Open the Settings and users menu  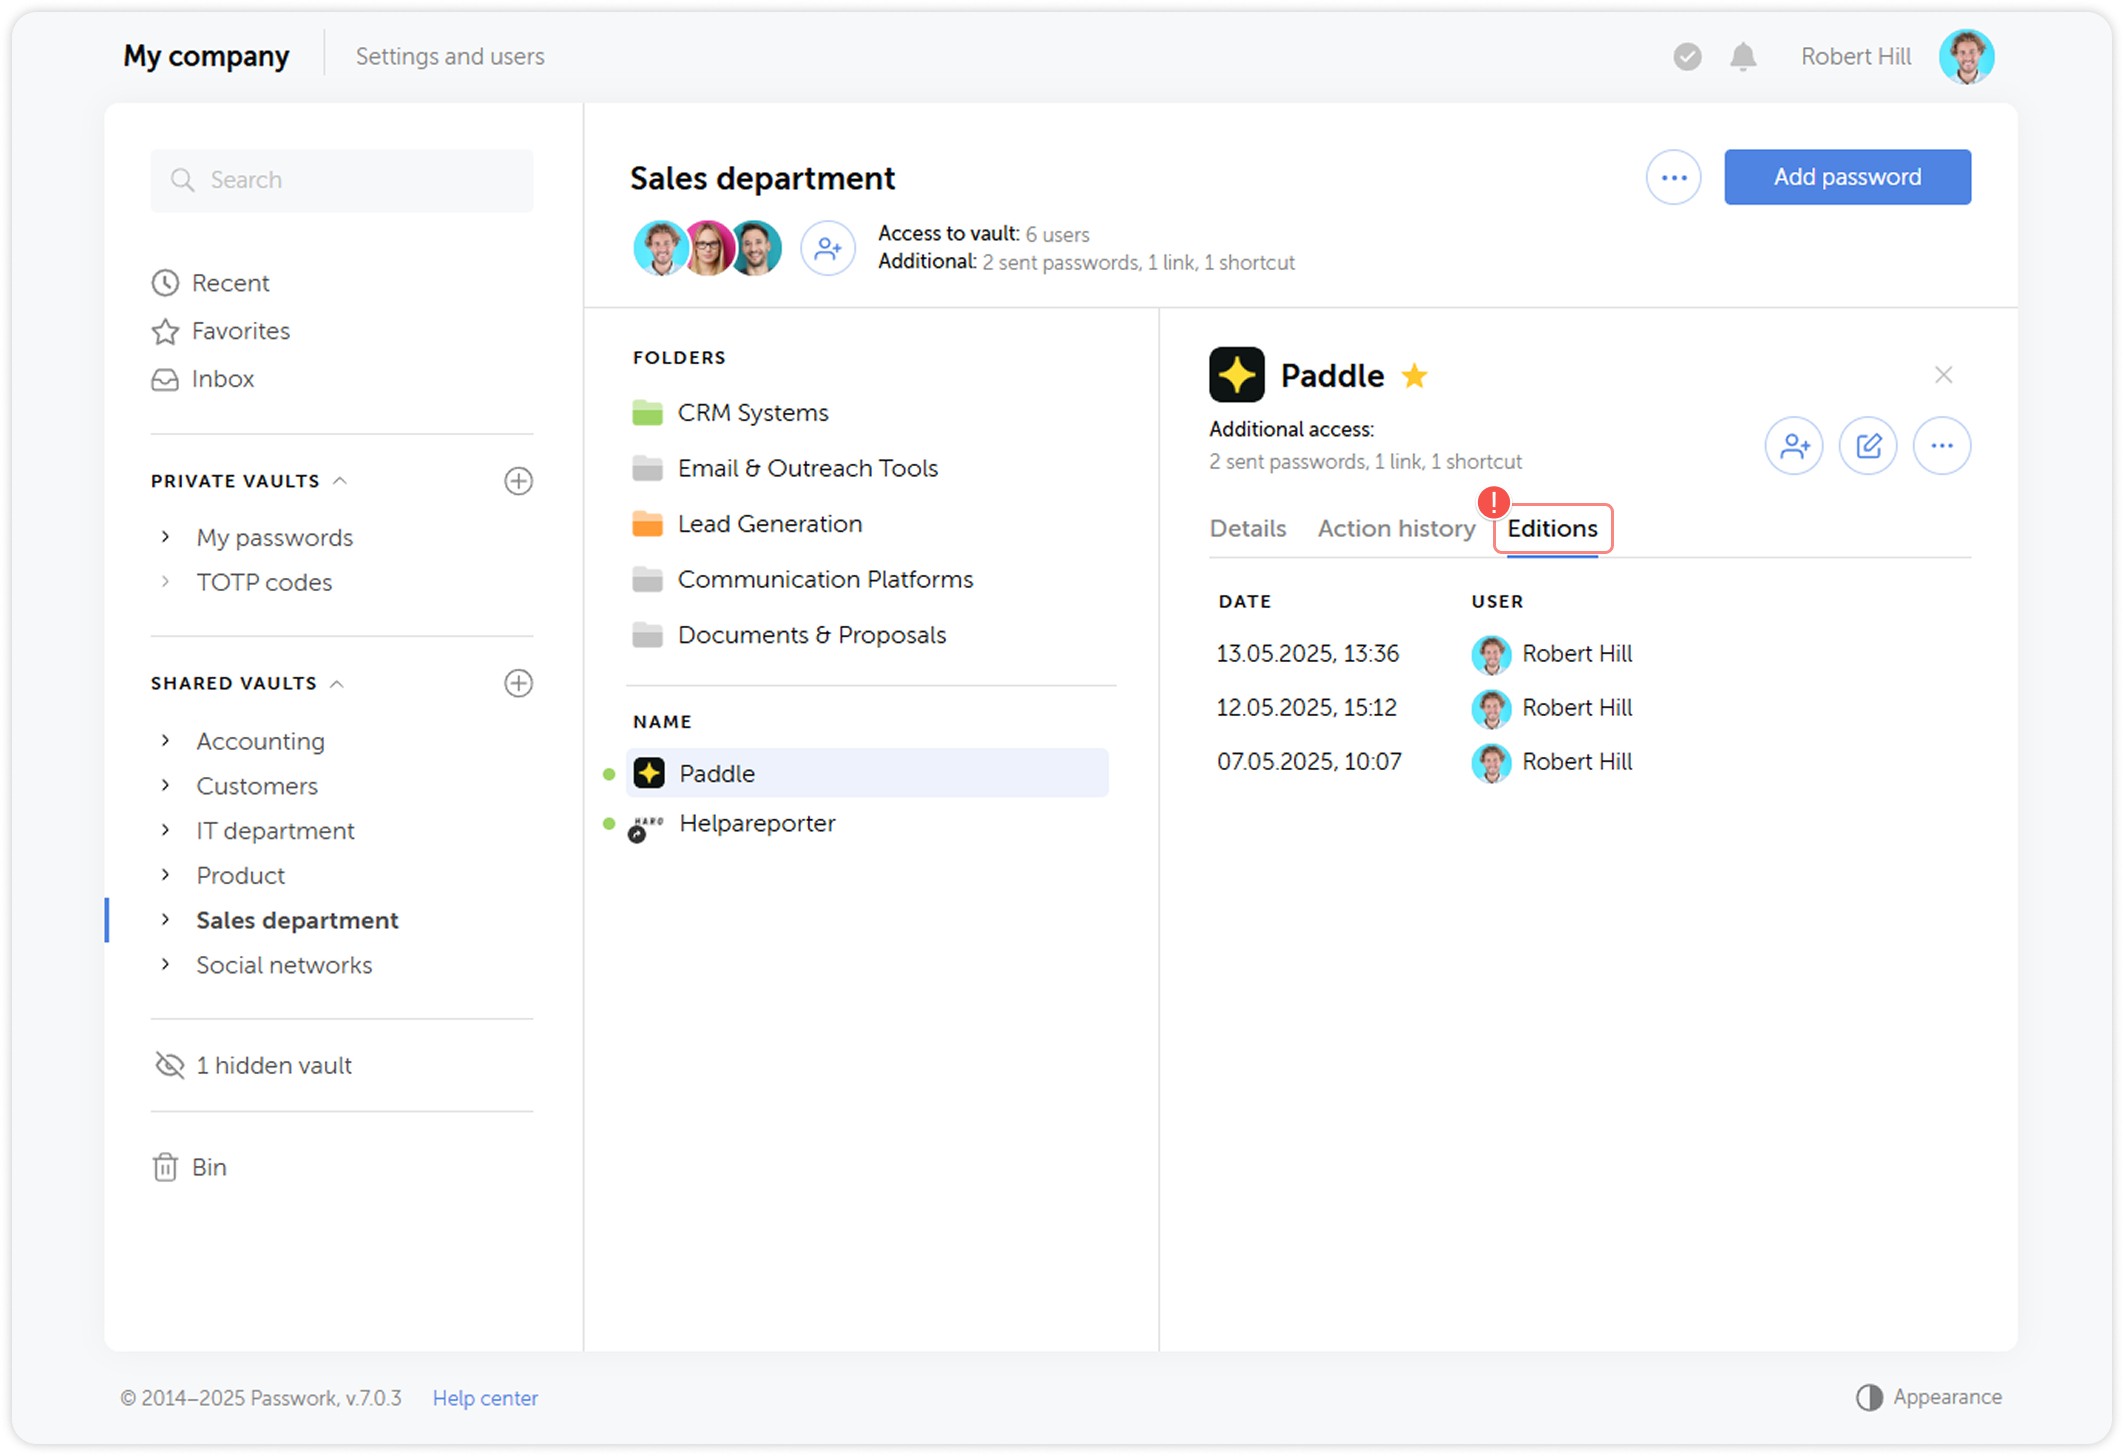coord(450,56)
